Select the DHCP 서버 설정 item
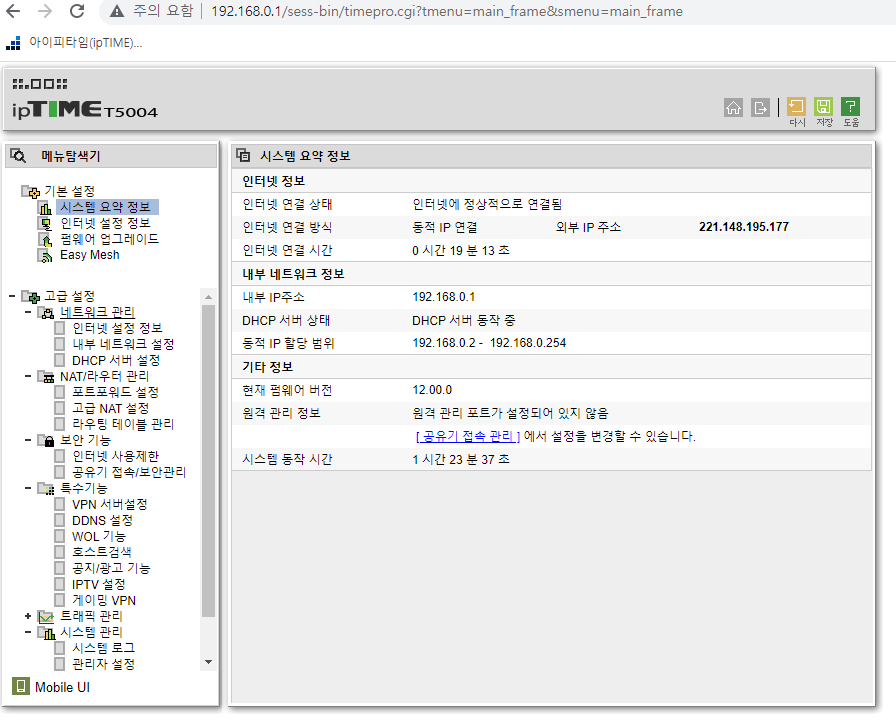The image size is (896, 724). [116, 360]
